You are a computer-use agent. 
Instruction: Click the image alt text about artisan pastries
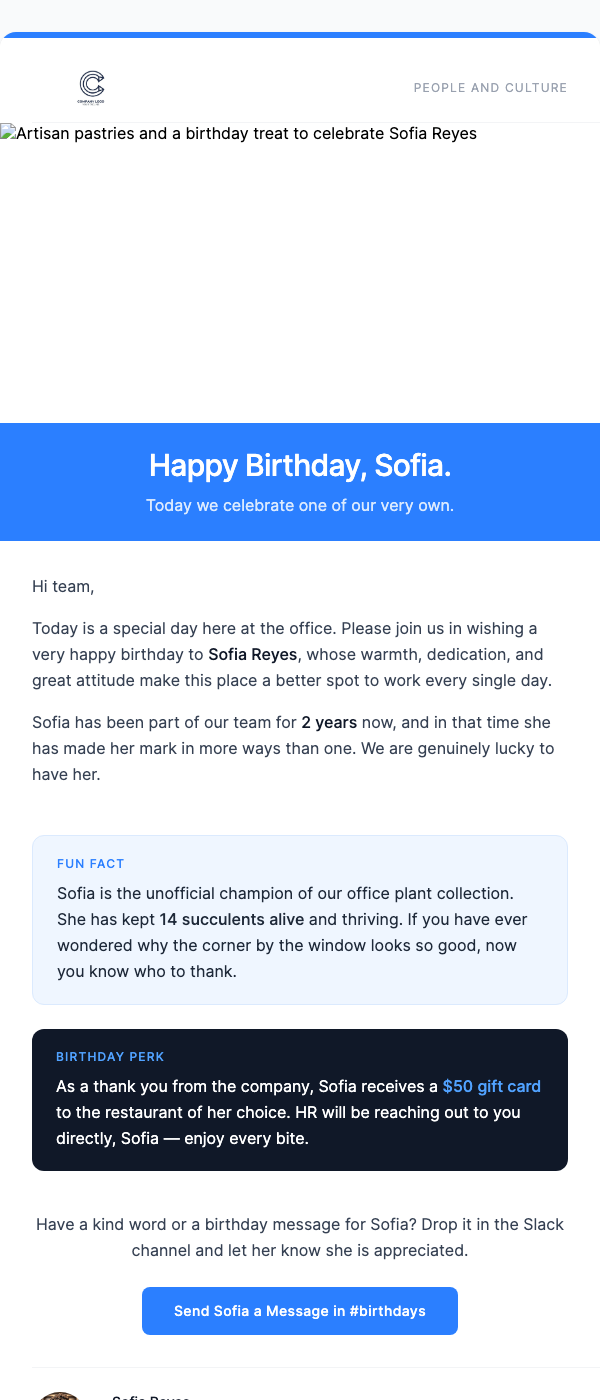coord(245,133)
